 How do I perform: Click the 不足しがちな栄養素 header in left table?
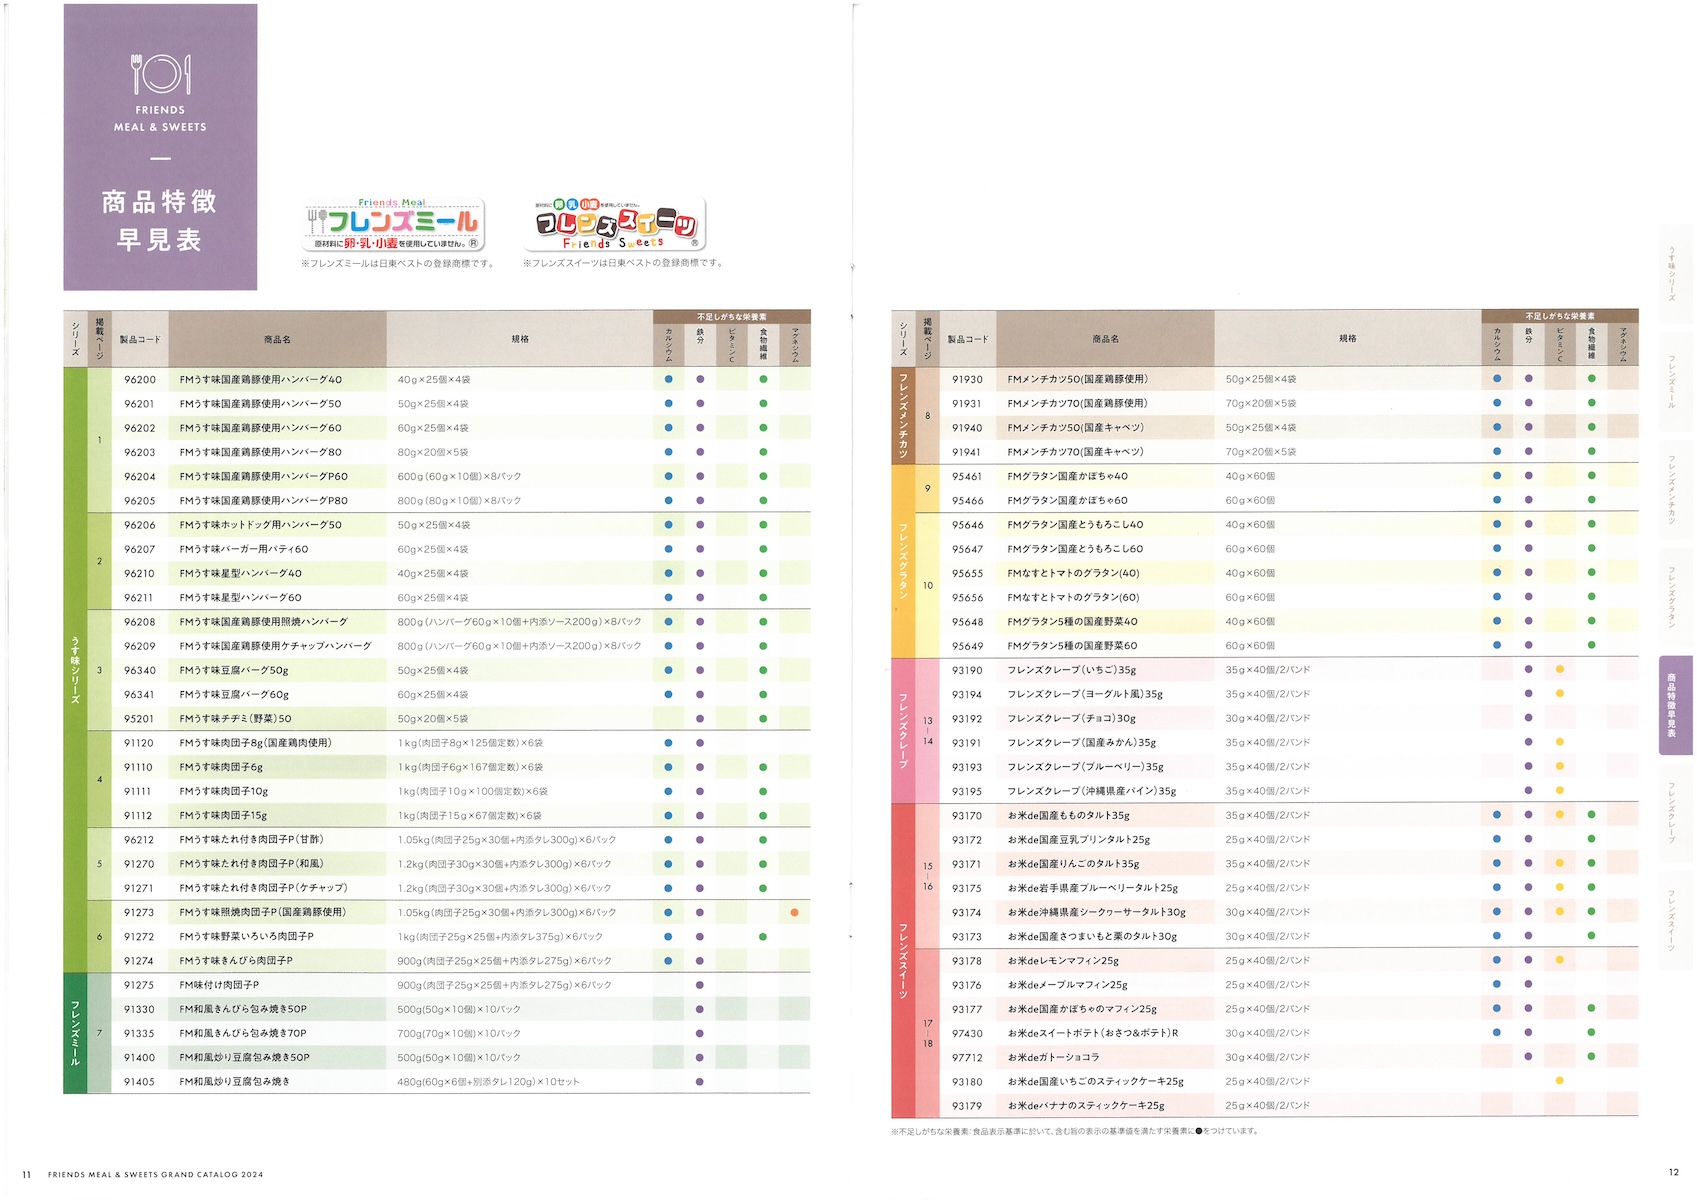[731, 317]
